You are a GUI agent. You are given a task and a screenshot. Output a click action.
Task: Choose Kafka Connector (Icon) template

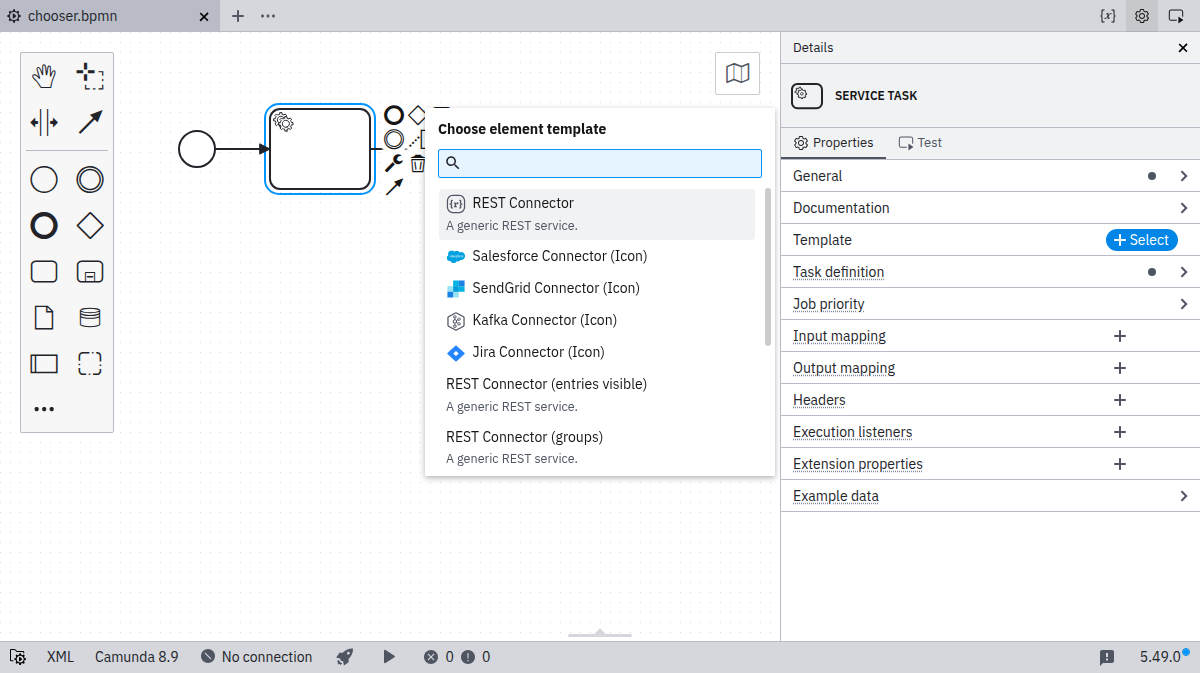click(x=597, y=320)
